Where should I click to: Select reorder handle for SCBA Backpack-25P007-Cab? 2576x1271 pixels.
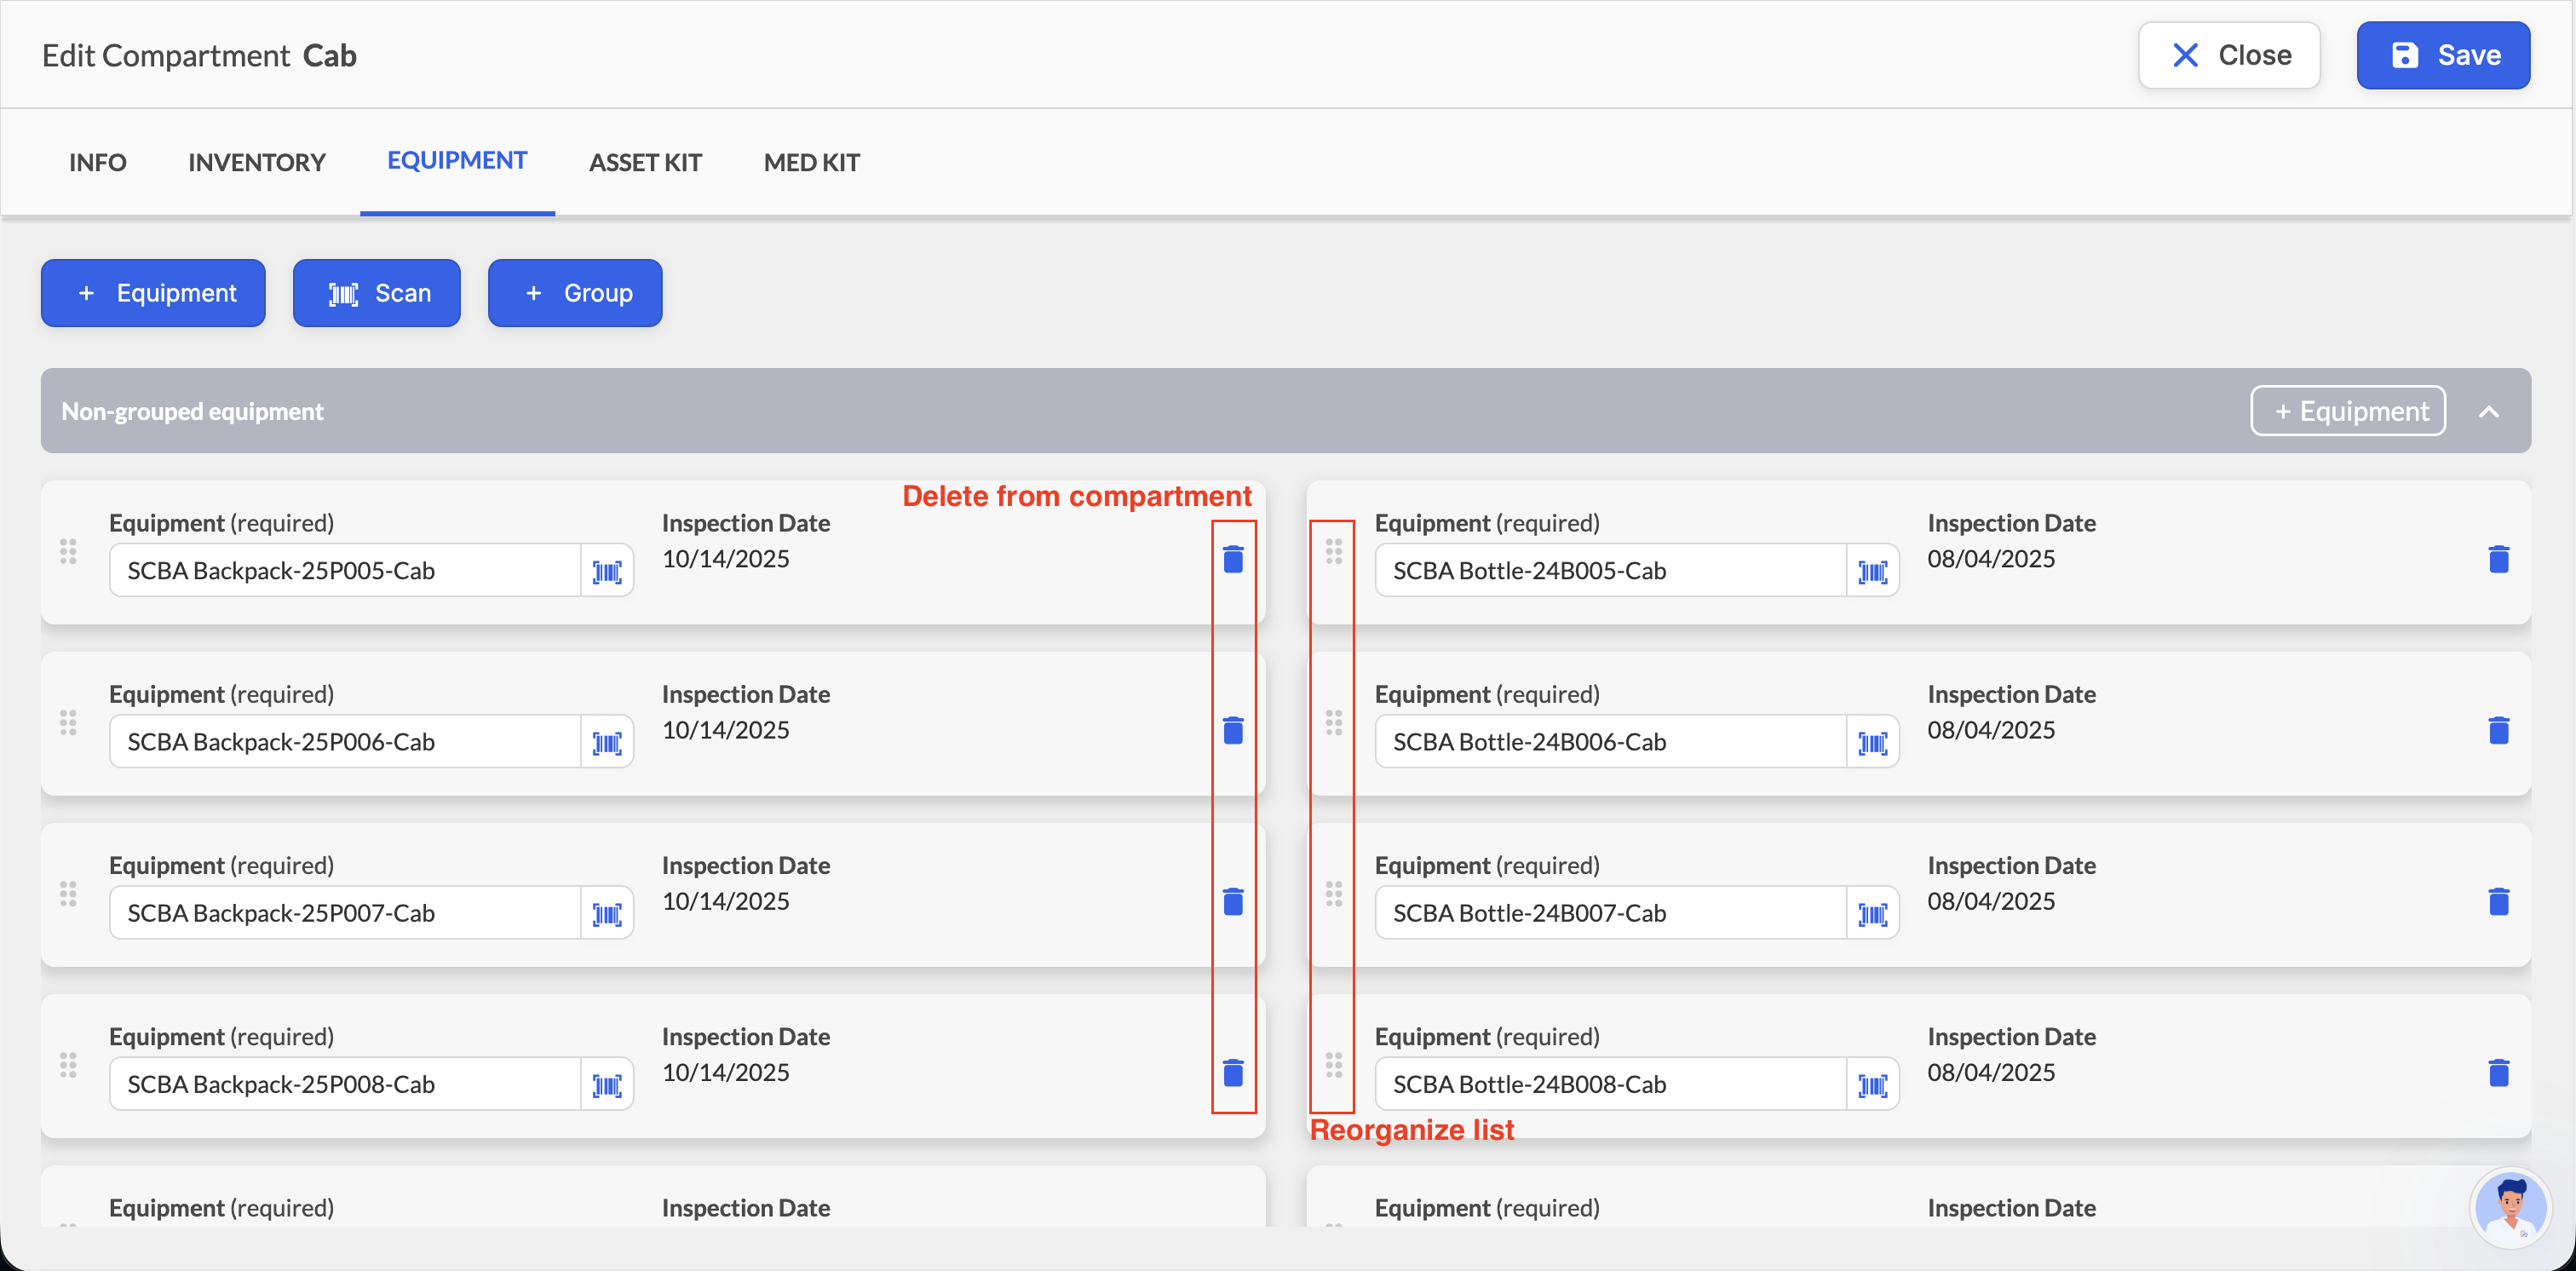68,893
